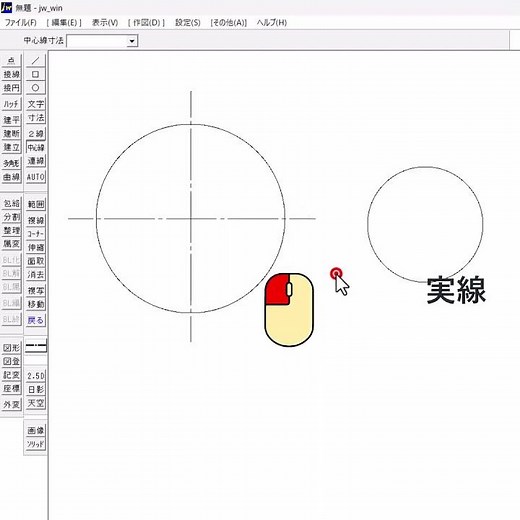Click the 整理 data cleanup tool

click(12, 230)
